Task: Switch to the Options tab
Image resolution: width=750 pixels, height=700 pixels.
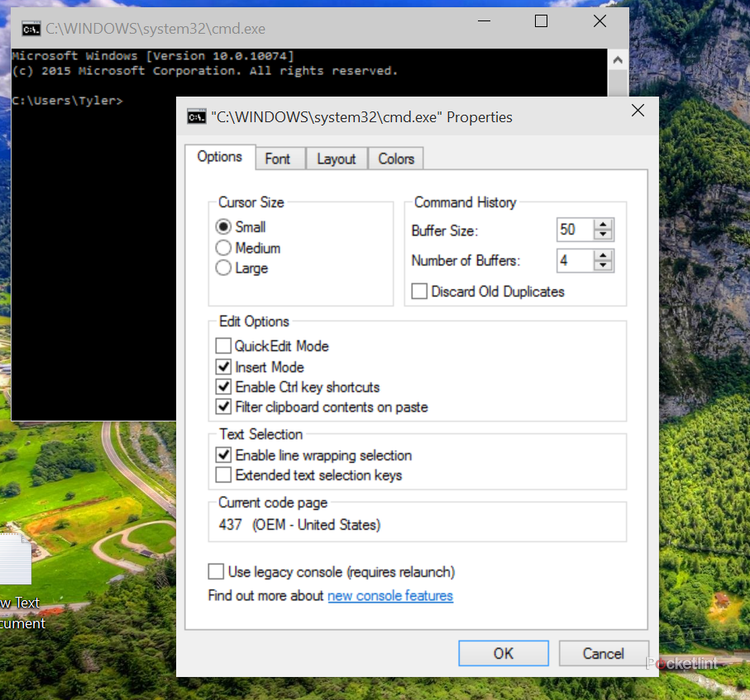Action: pyautogui.click(x=220, y=157)
